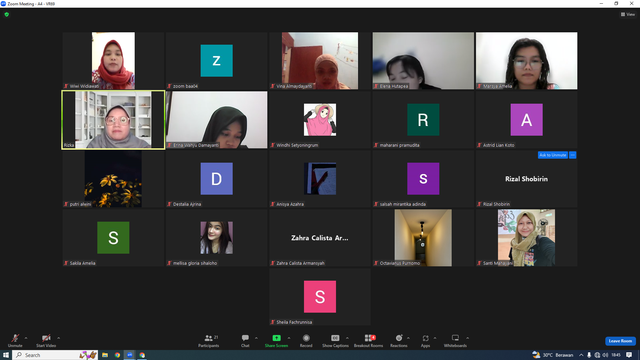The height and width of the screenshot is (360, 640).
Task: Turn on Show Captions
Action: 335,340
